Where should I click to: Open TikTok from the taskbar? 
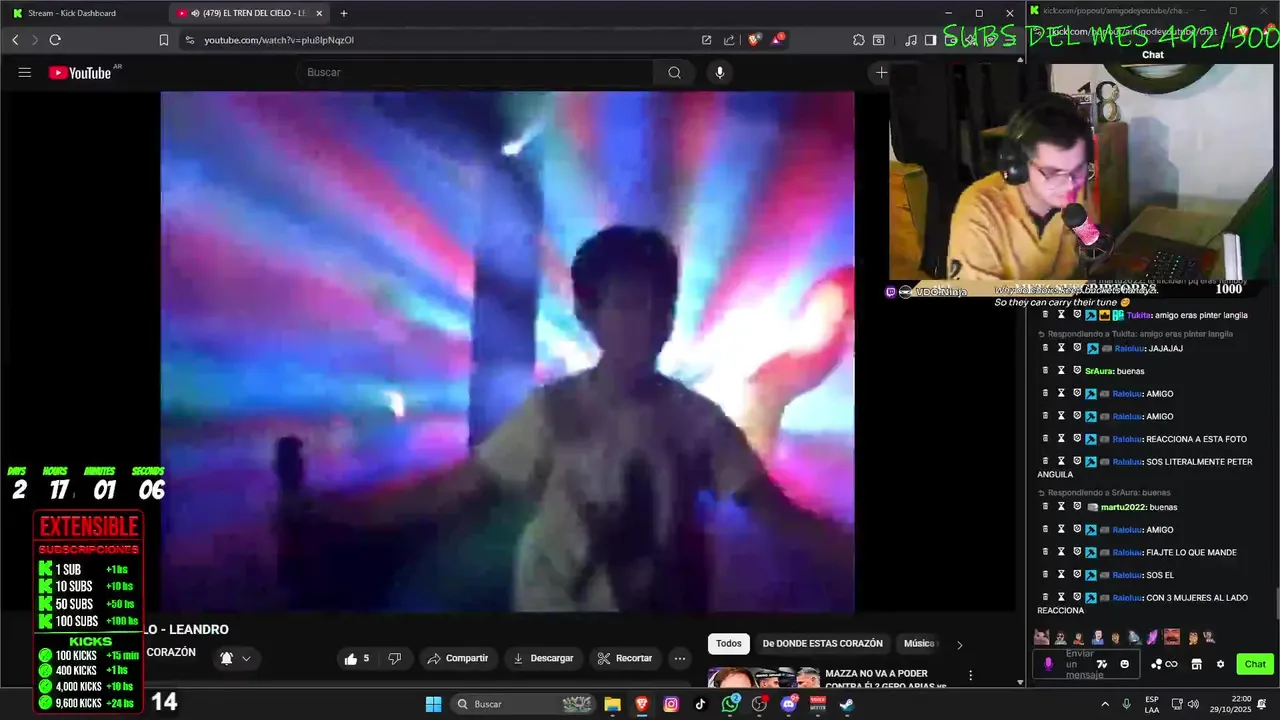click(700, 704)
